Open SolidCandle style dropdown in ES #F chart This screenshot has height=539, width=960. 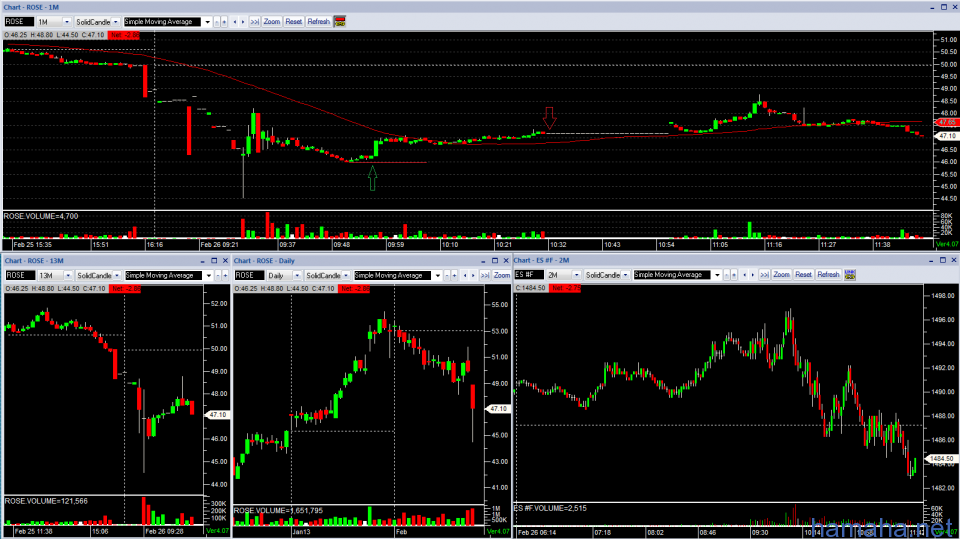click(625, 275)
